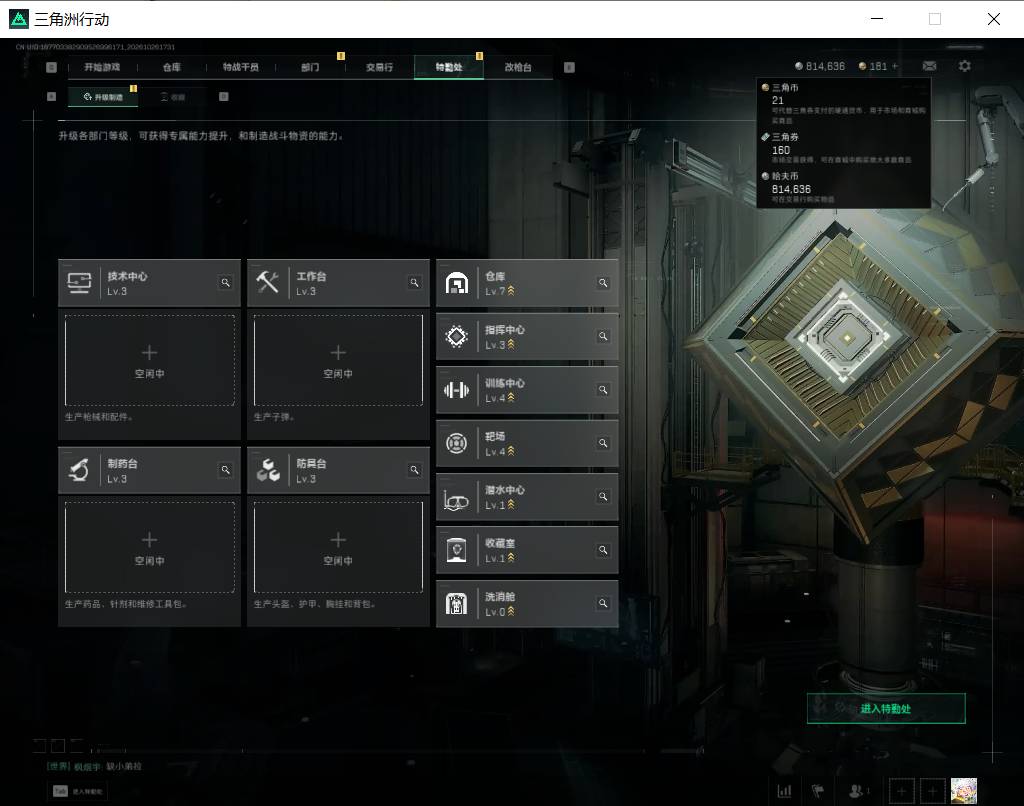Open the 潜水中心 diving goggles entry

tap(527, 497)
